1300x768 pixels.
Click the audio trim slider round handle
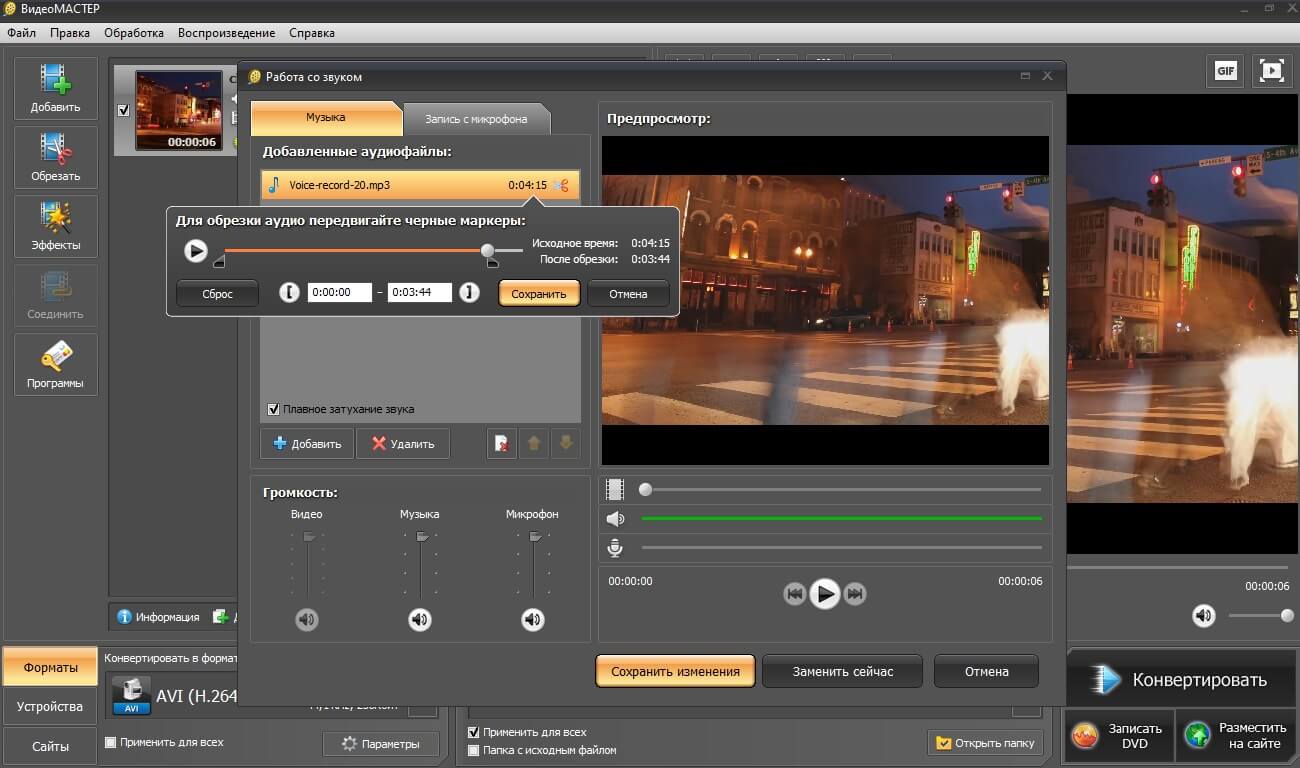[487, 250]
